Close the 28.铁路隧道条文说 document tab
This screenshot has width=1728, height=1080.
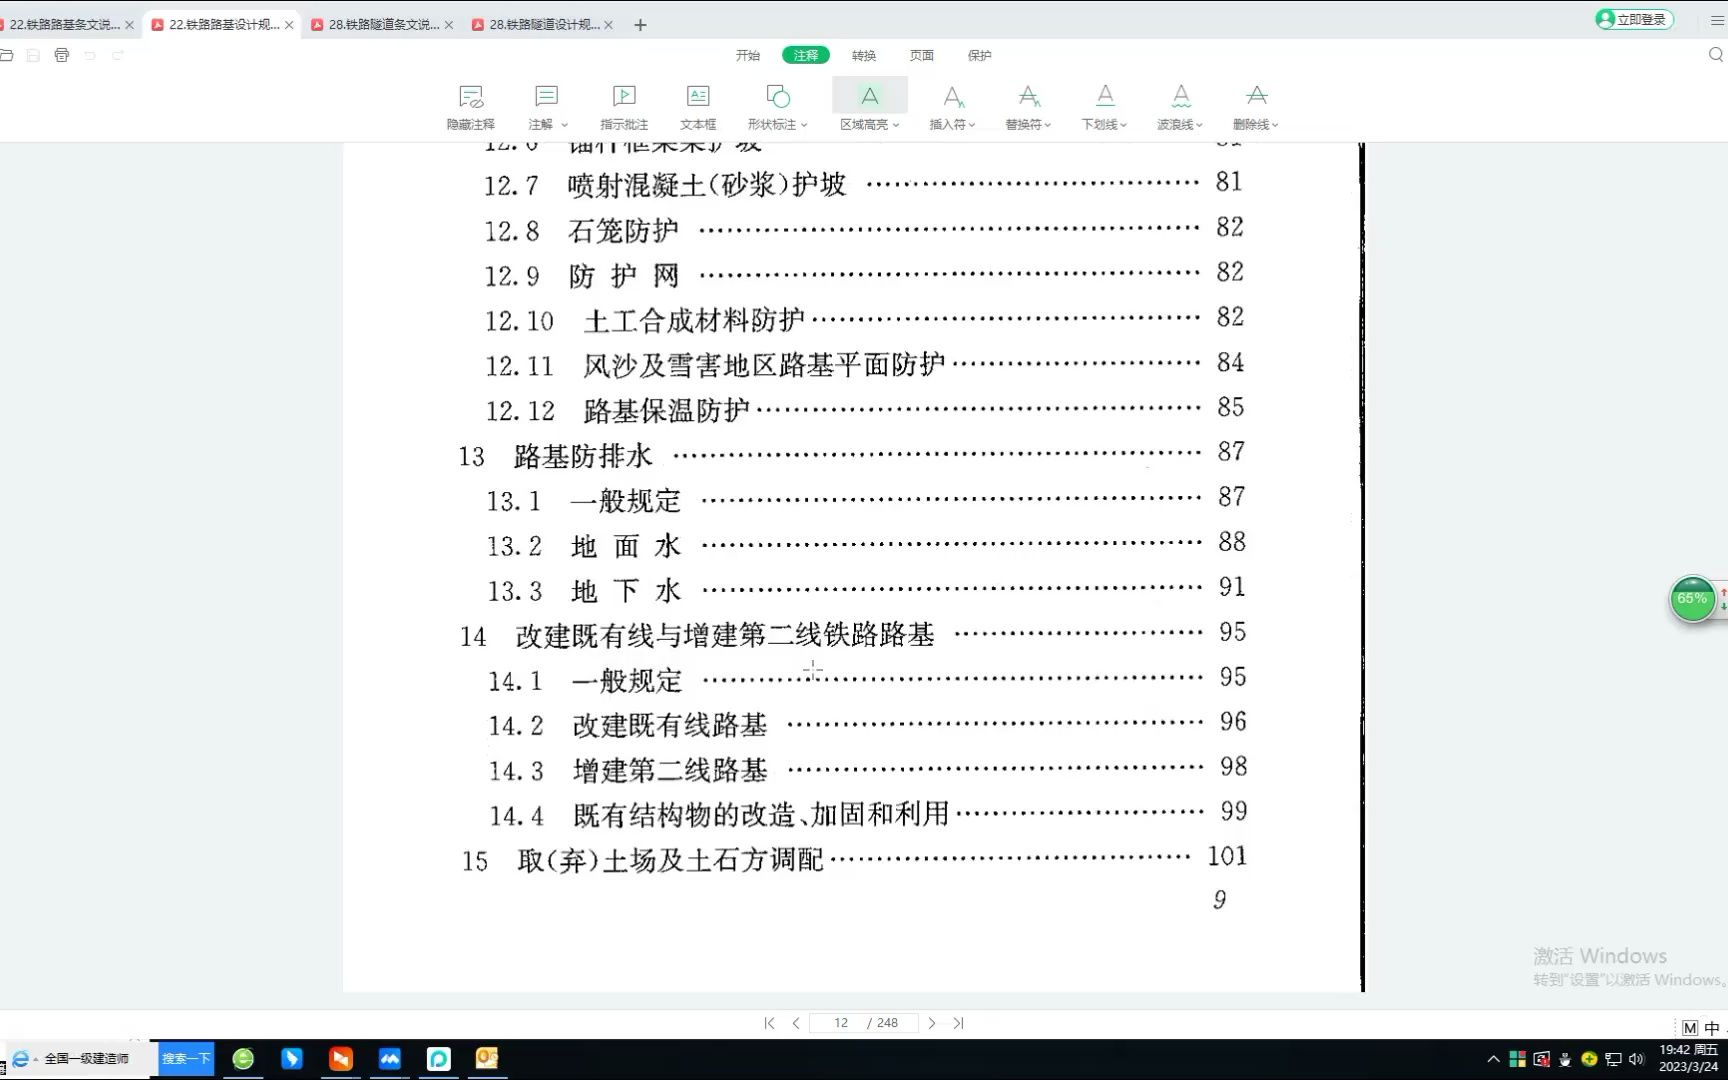coord(449,25)
